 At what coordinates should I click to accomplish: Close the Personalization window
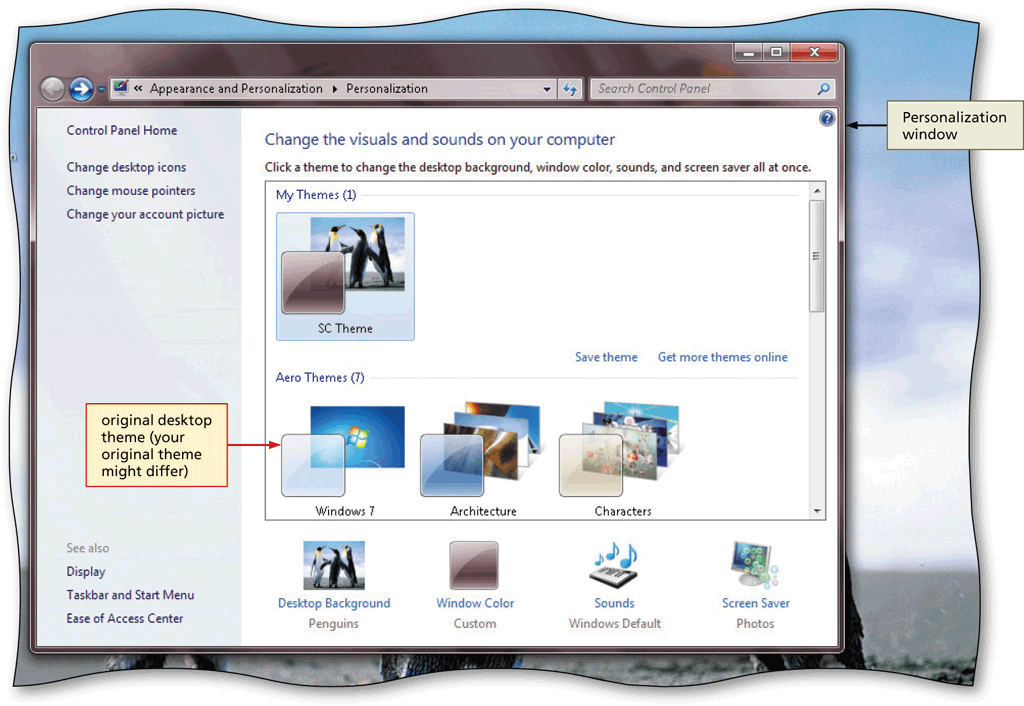pyautogui.click(x=814, y=52)
